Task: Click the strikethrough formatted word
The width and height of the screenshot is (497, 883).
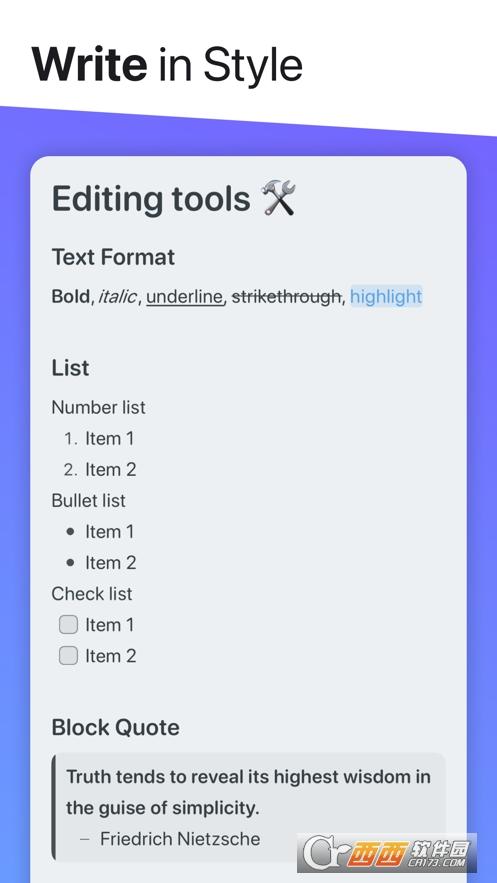Action: click(286, 296)
